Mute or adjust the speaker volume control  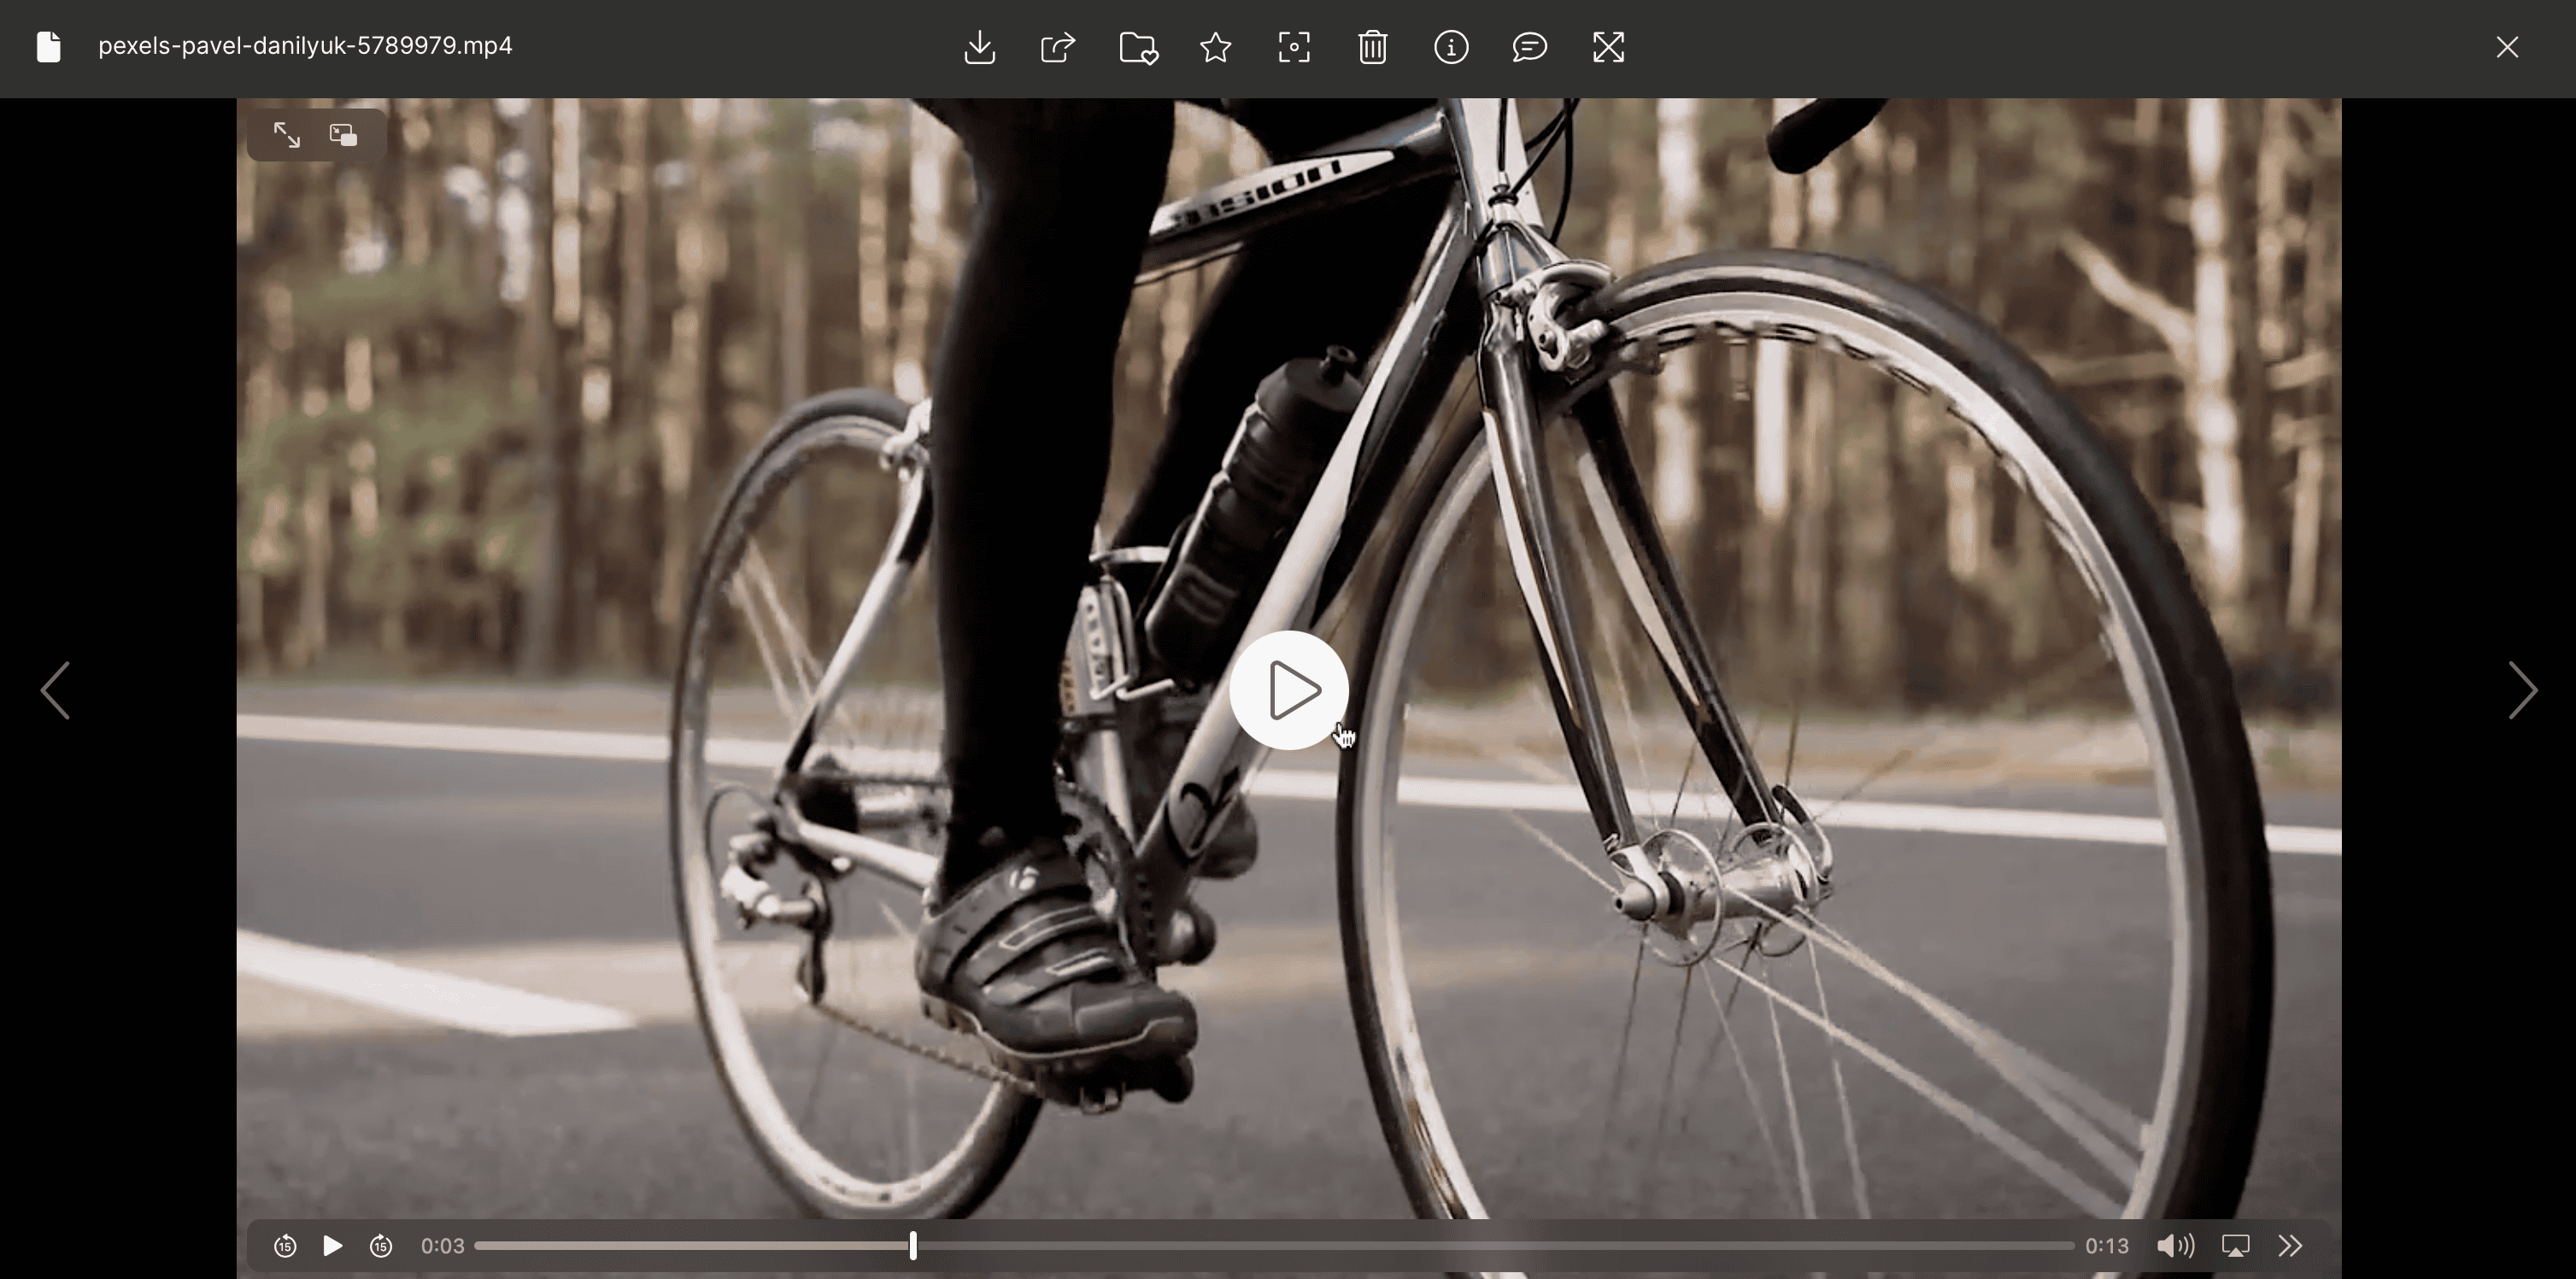(x=2176, y=1245)
